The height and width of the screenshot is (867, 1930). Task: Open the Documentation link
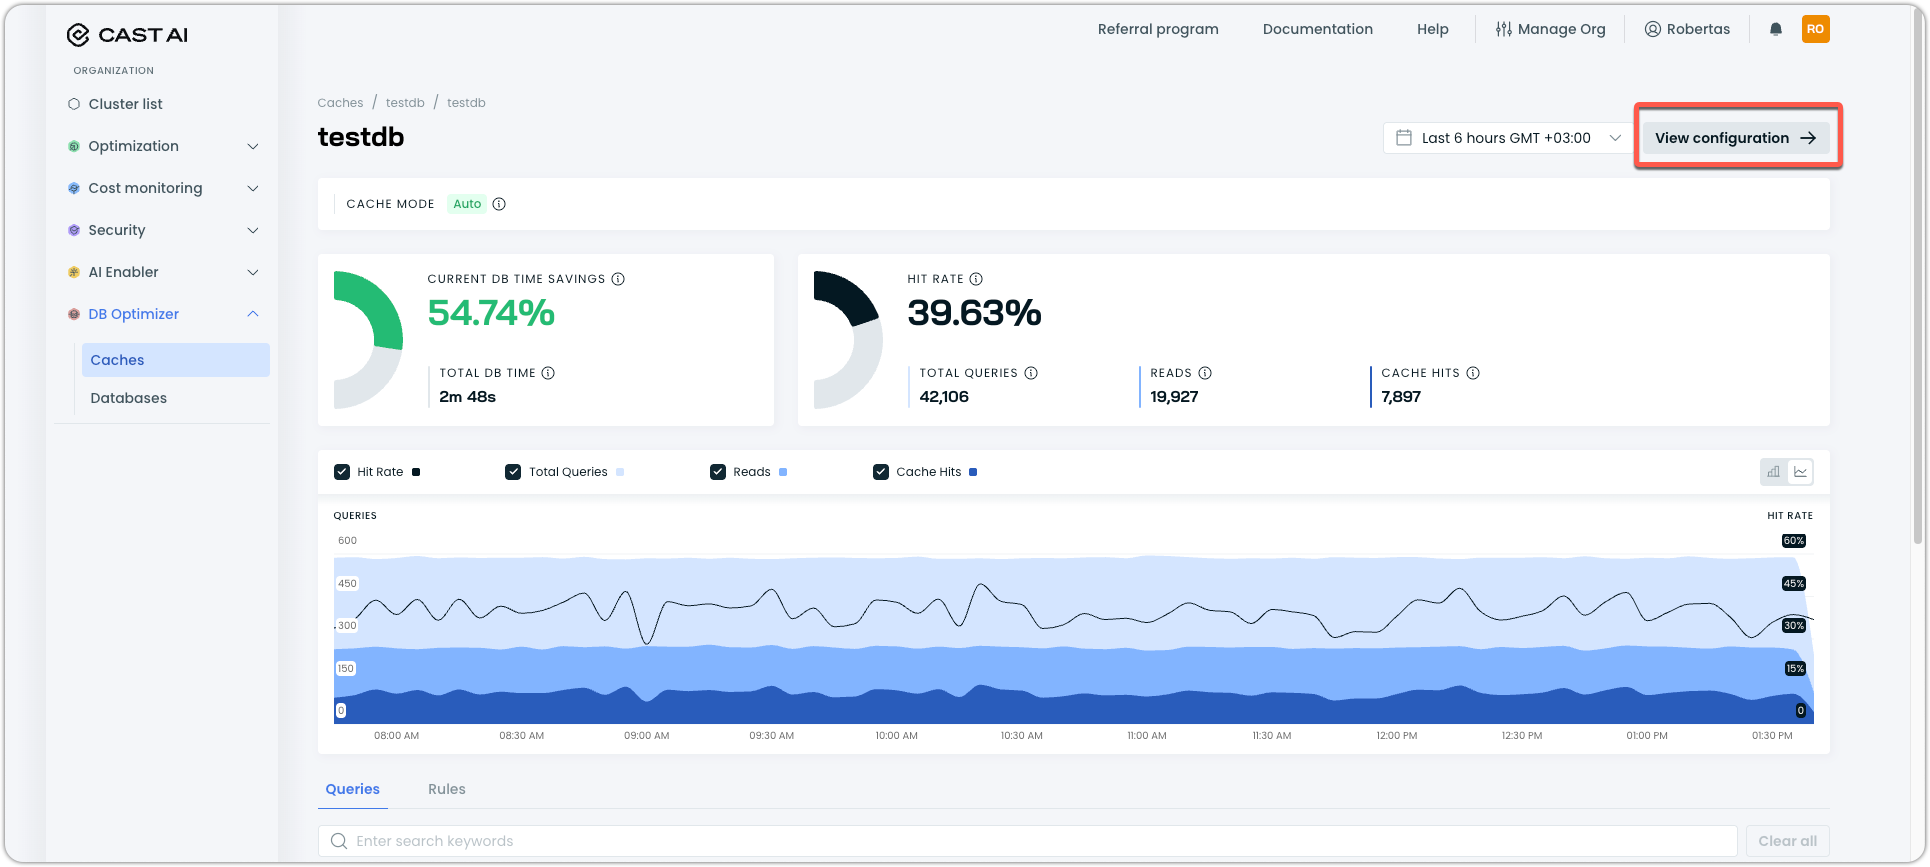[x=1318, y=29]
